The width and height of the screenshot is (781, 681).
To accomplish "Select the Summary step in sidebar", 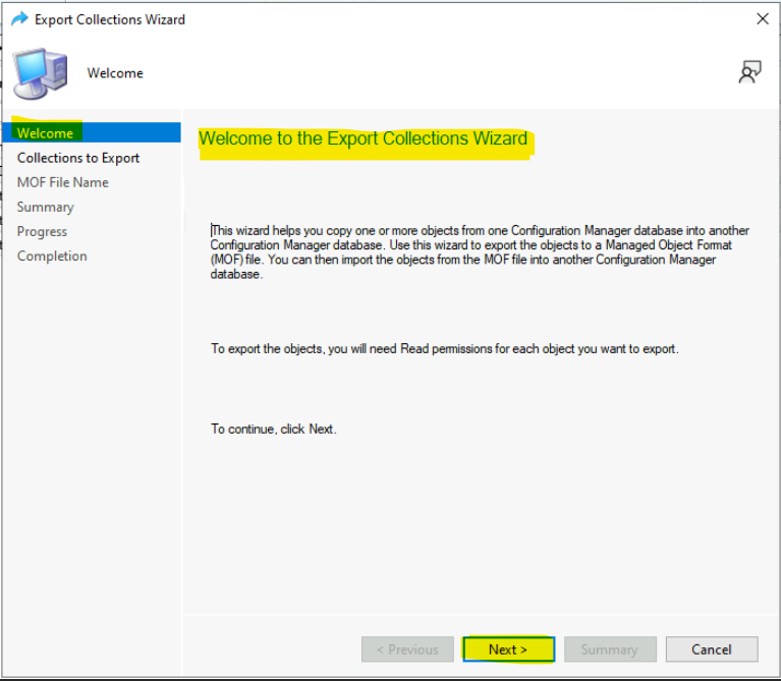I will (45, 207).
